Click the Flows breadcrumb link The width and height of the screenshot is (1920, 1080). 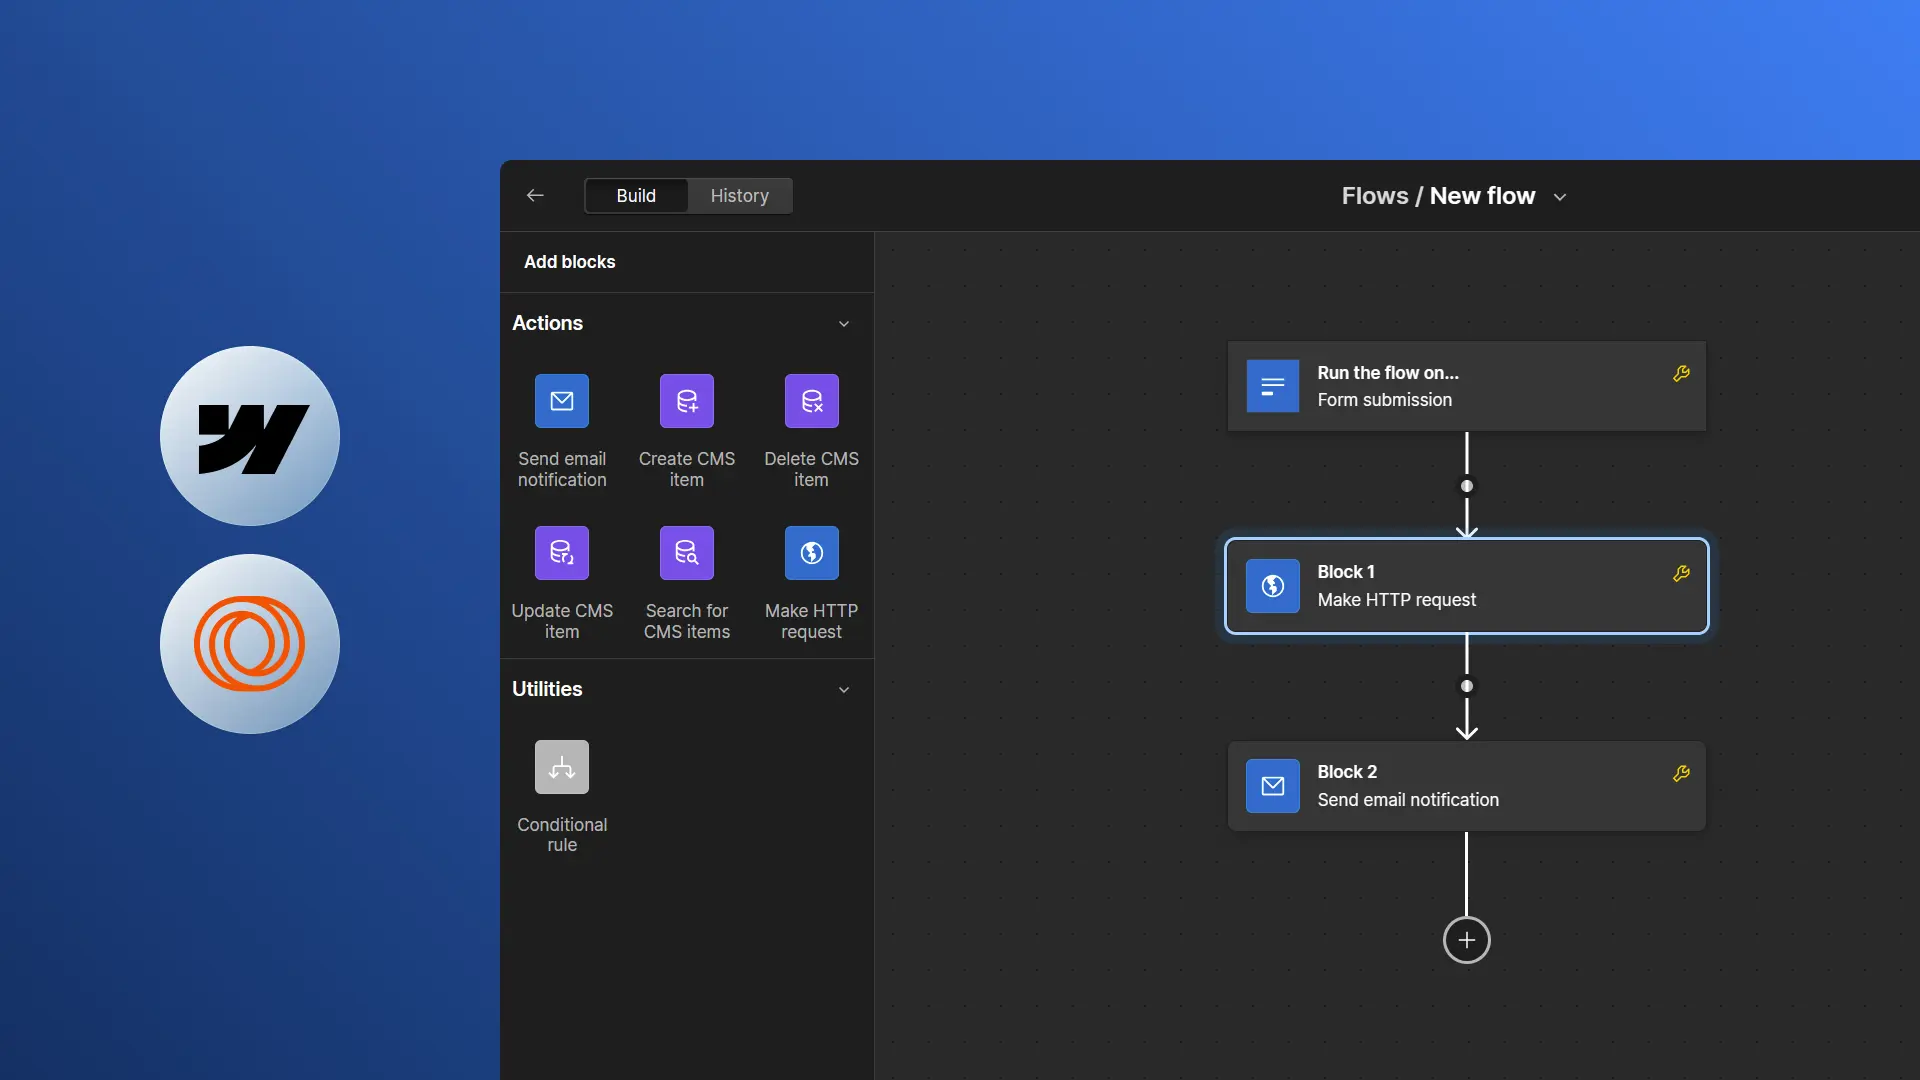point(1375,196)
